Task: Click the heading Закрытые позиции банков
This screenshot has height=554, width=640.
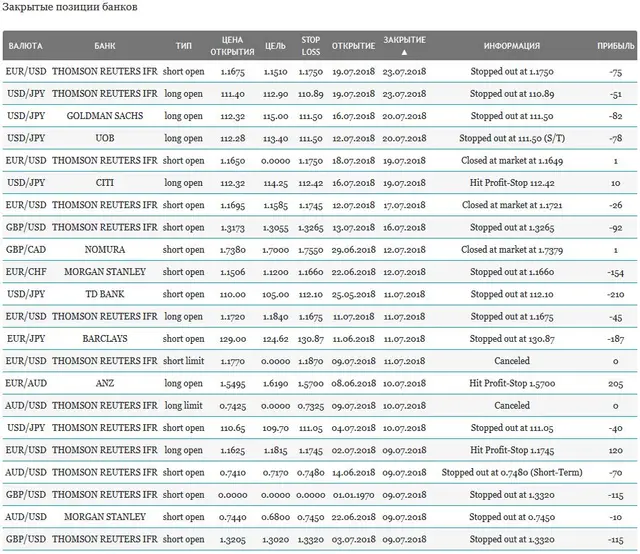Action: coord(69,7)
